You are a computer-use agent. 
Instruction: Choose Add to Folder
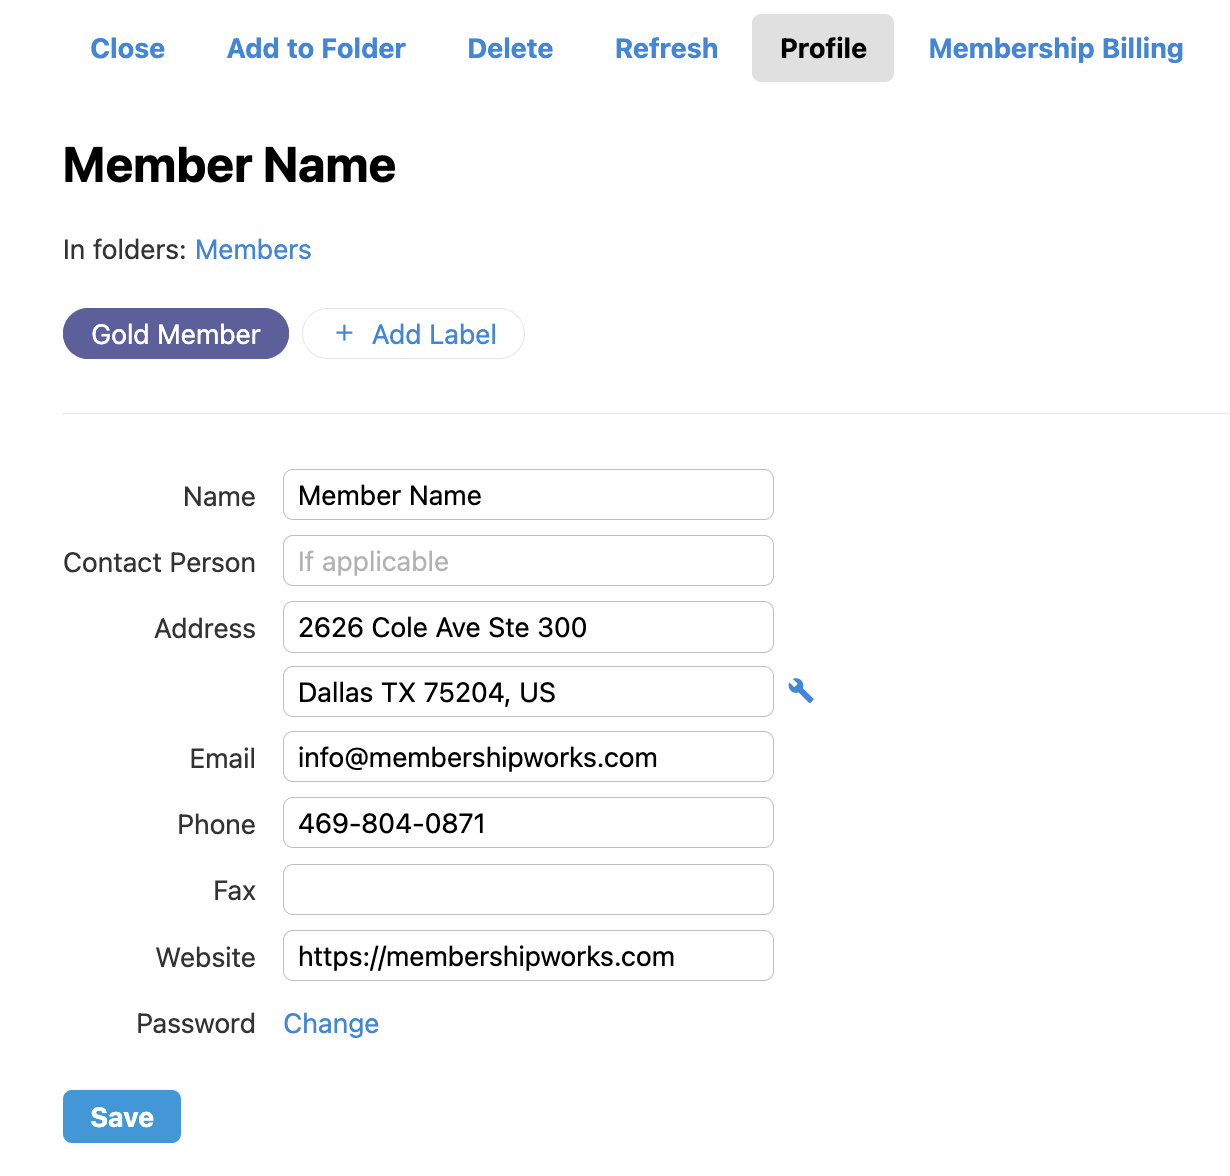(x=316, y=48)
